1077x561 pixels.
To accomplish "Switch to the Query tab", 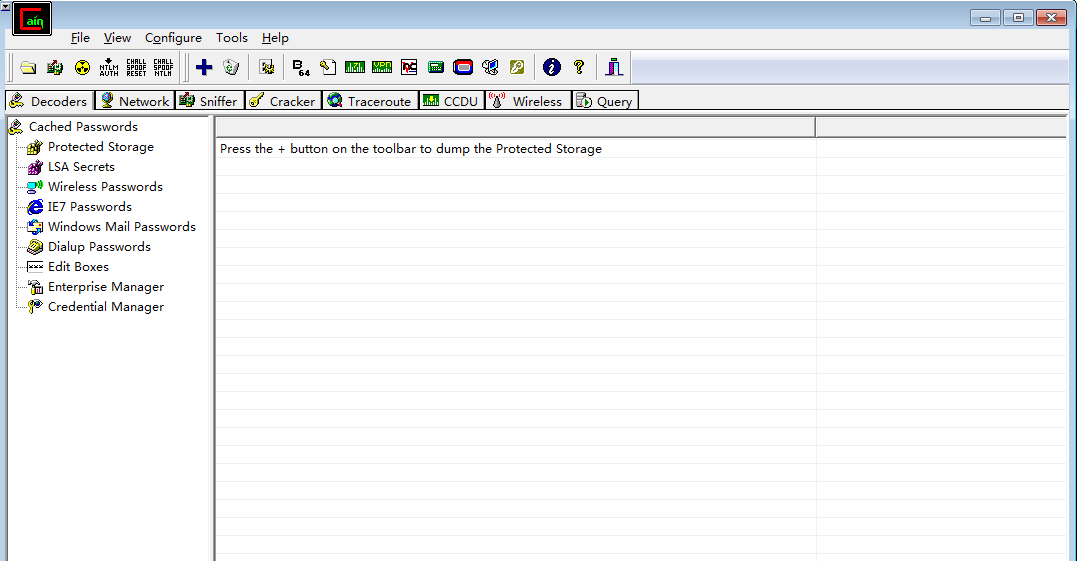I will click(x=605, y=101).
